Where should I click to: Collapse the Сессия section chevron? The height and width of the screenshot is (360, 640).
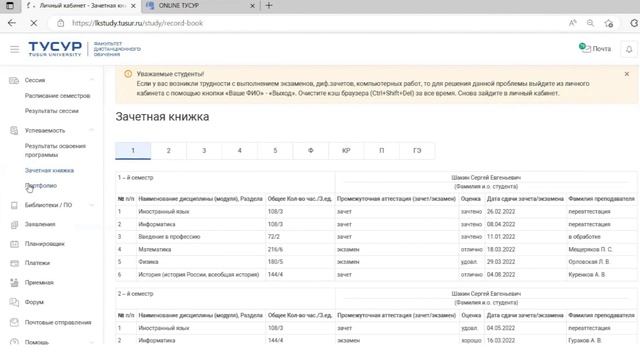click(91, 80)
